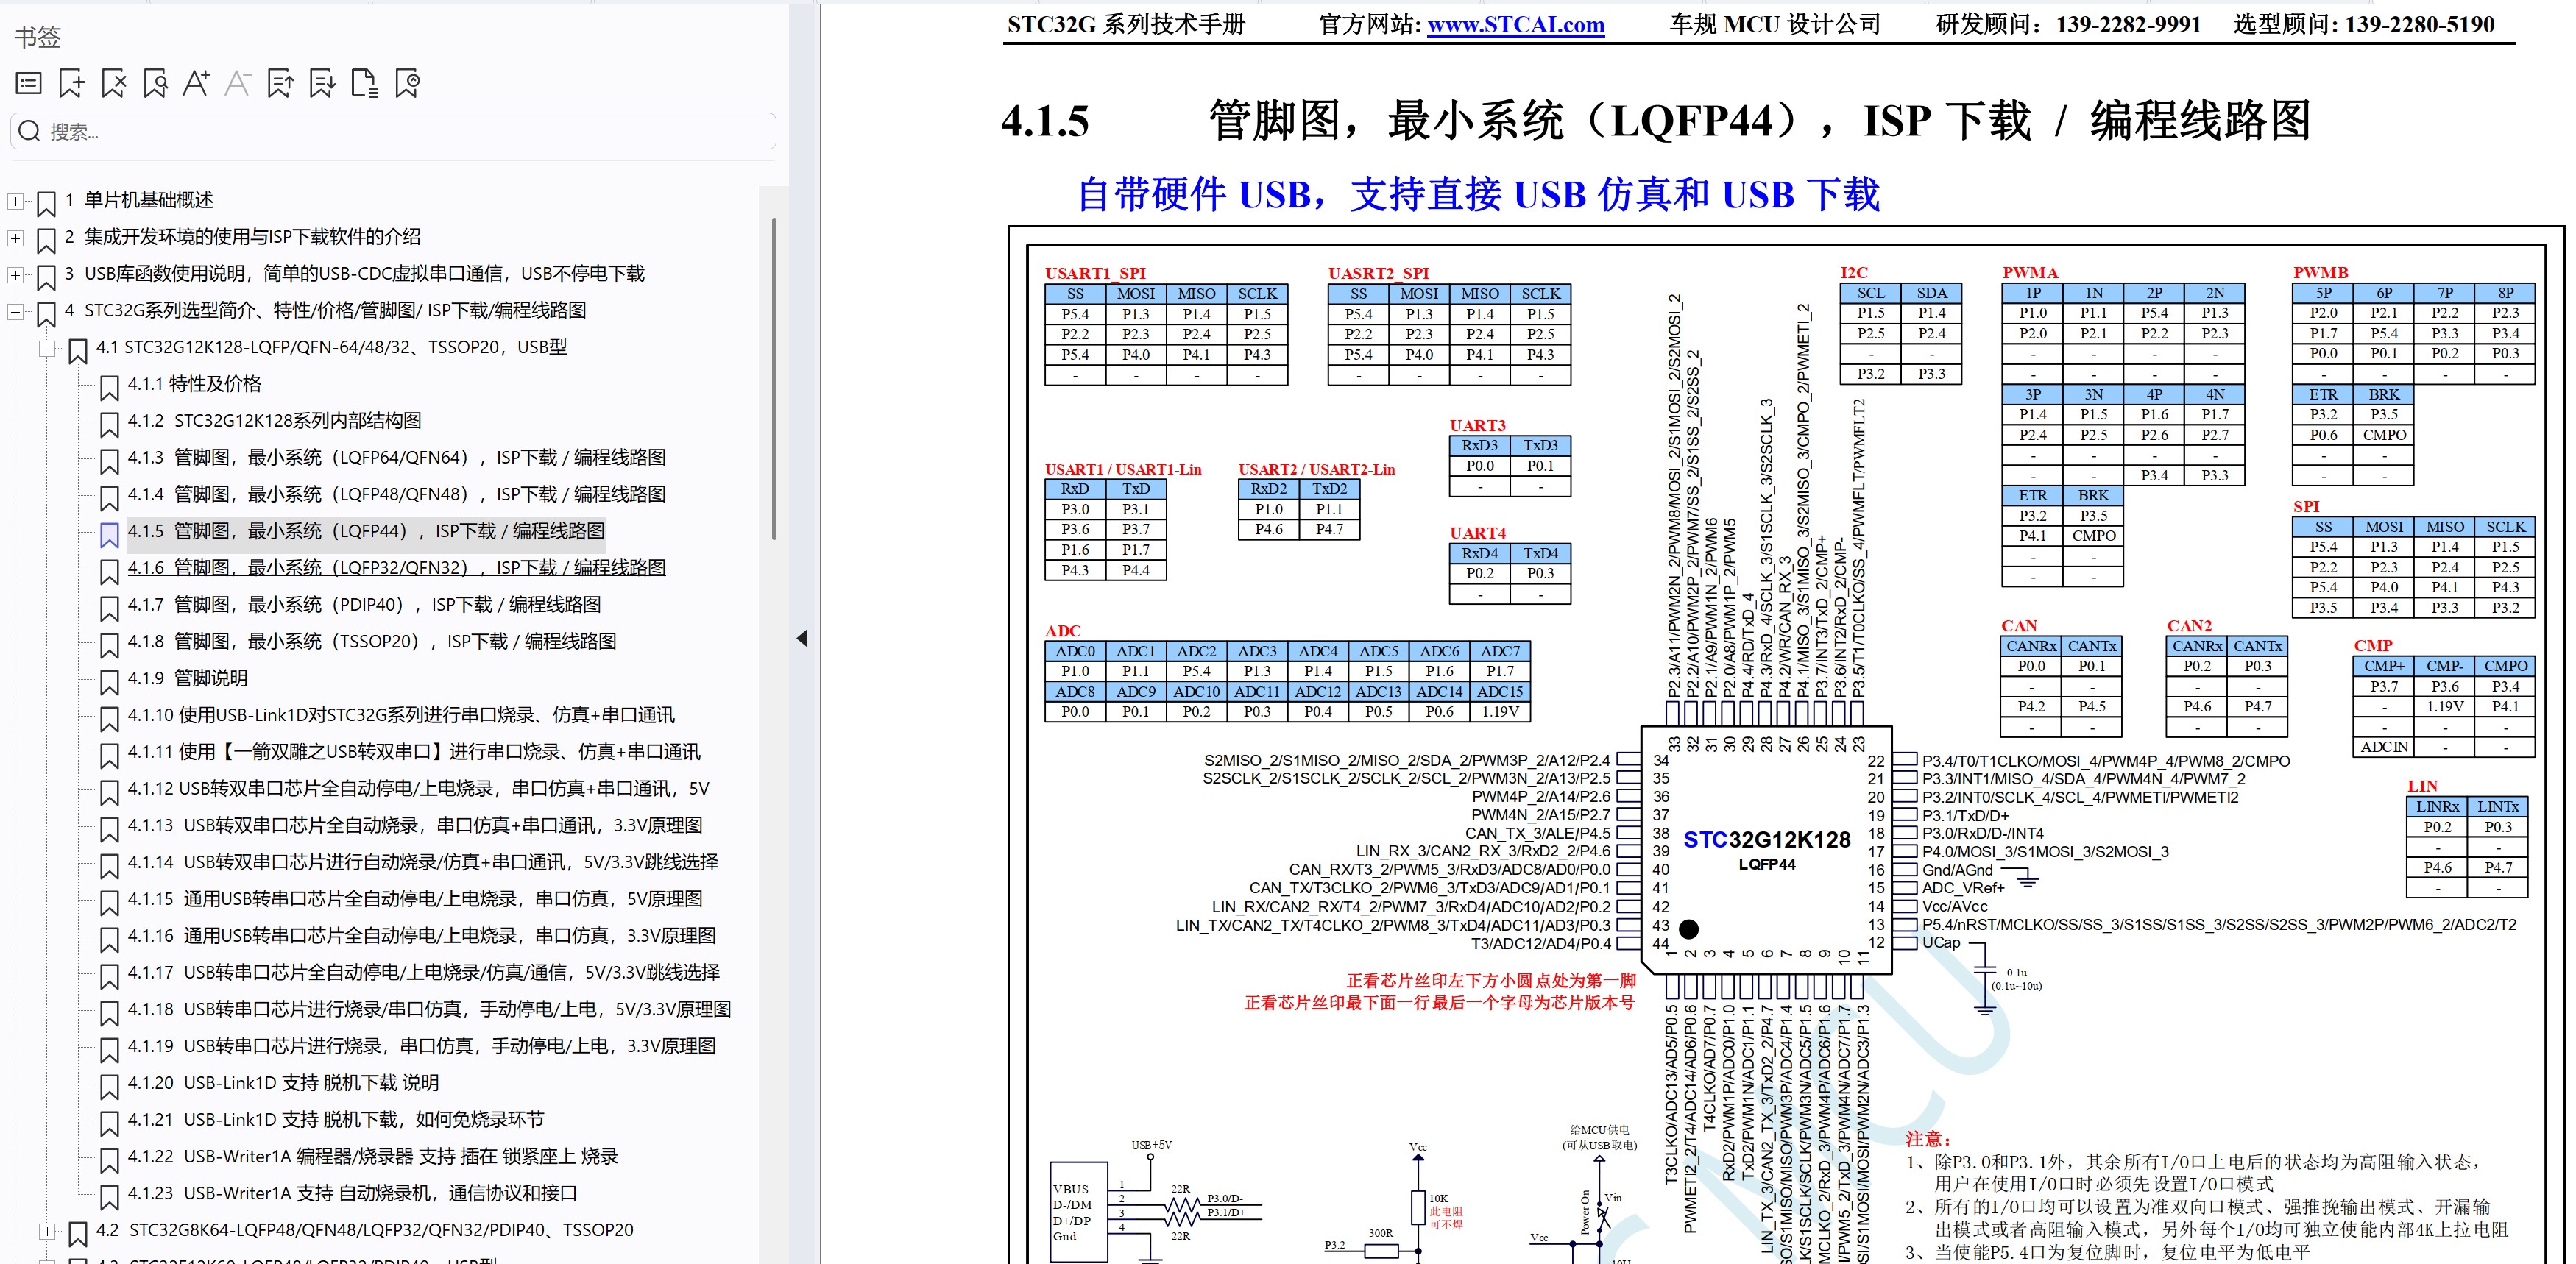The width and height of the screenshot is (2576, 1264).
Task: Increase the bookmark font size
Action: 196,84
